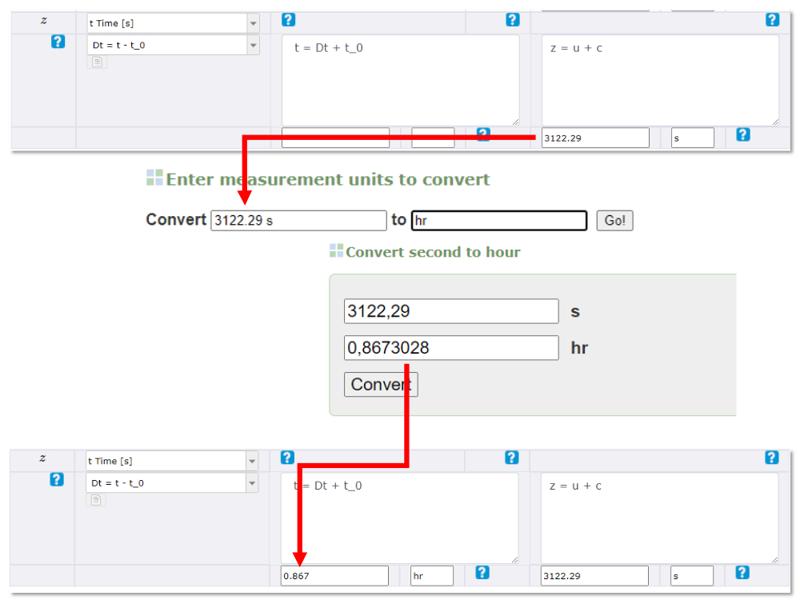This screenshot has height=600, width=800.
Task: Open help icon above lower z = u + c box
Action: click(771, 457)
